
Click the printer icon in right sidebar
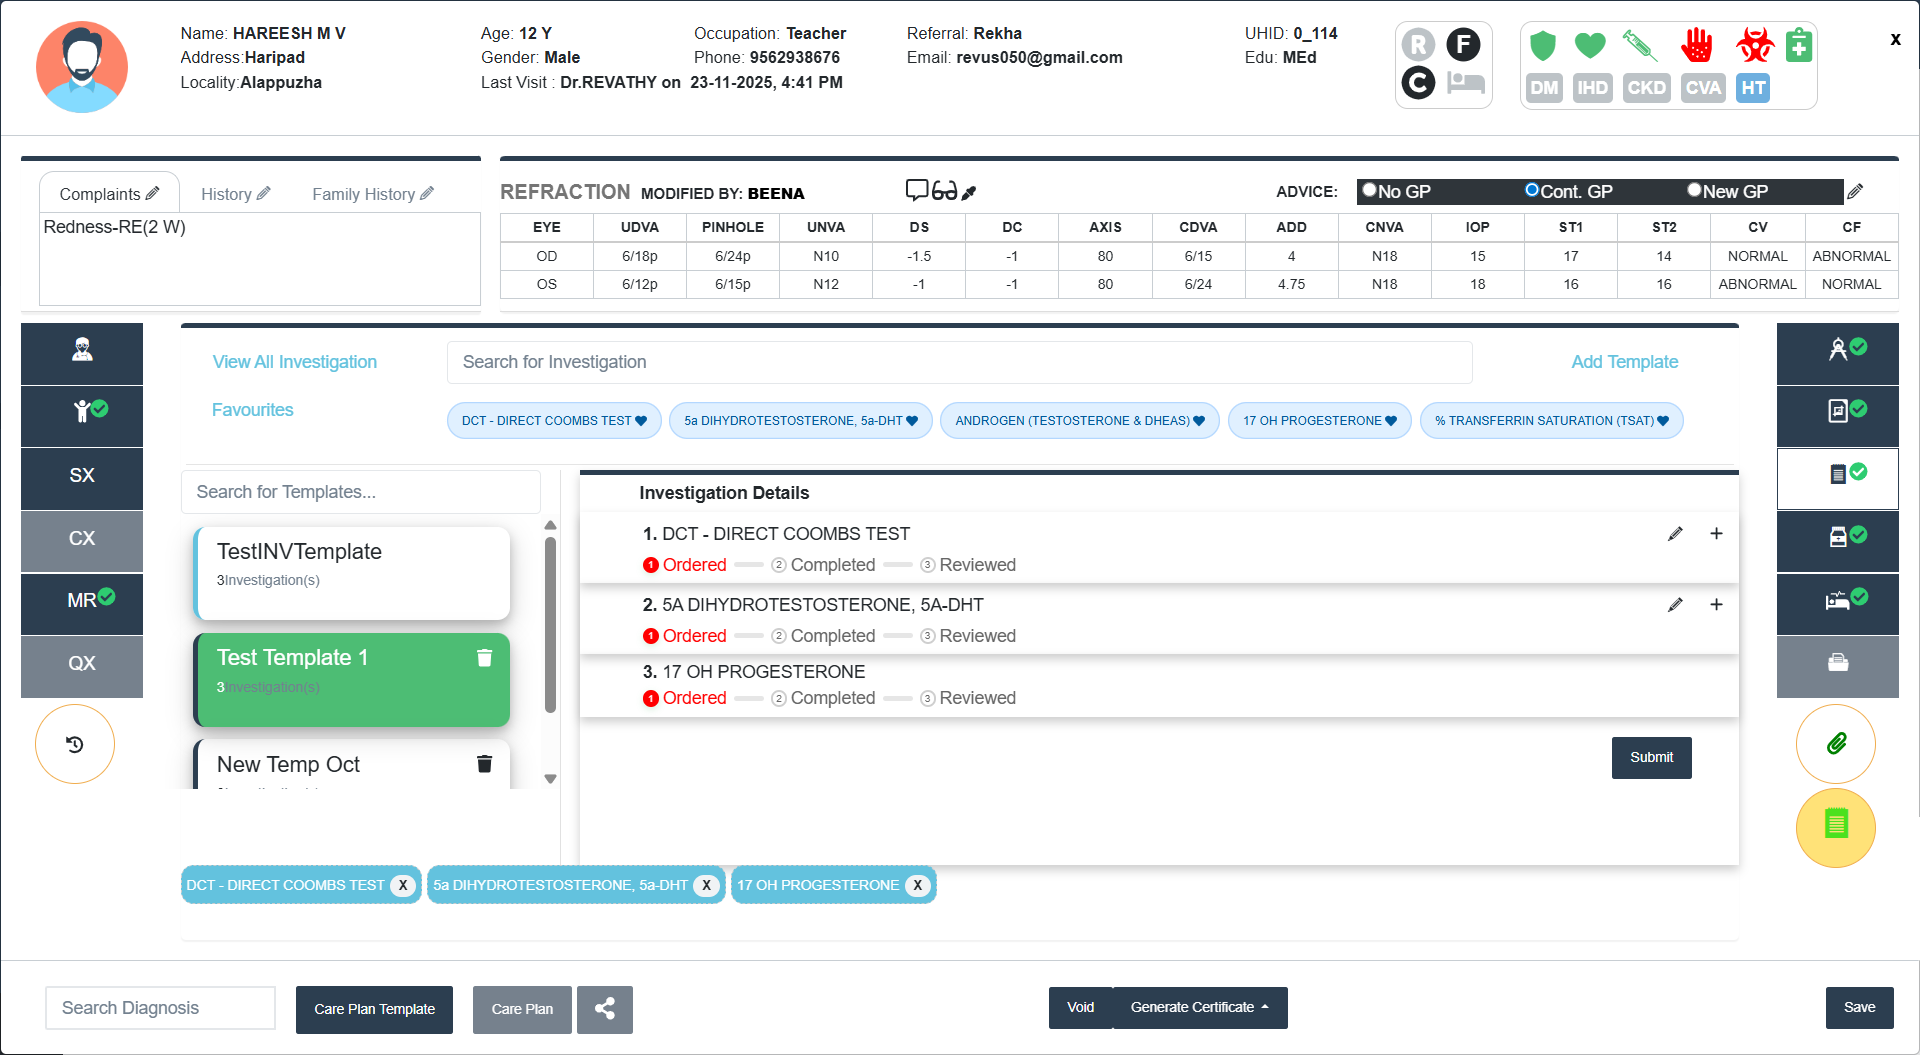tap(1837, 663)
